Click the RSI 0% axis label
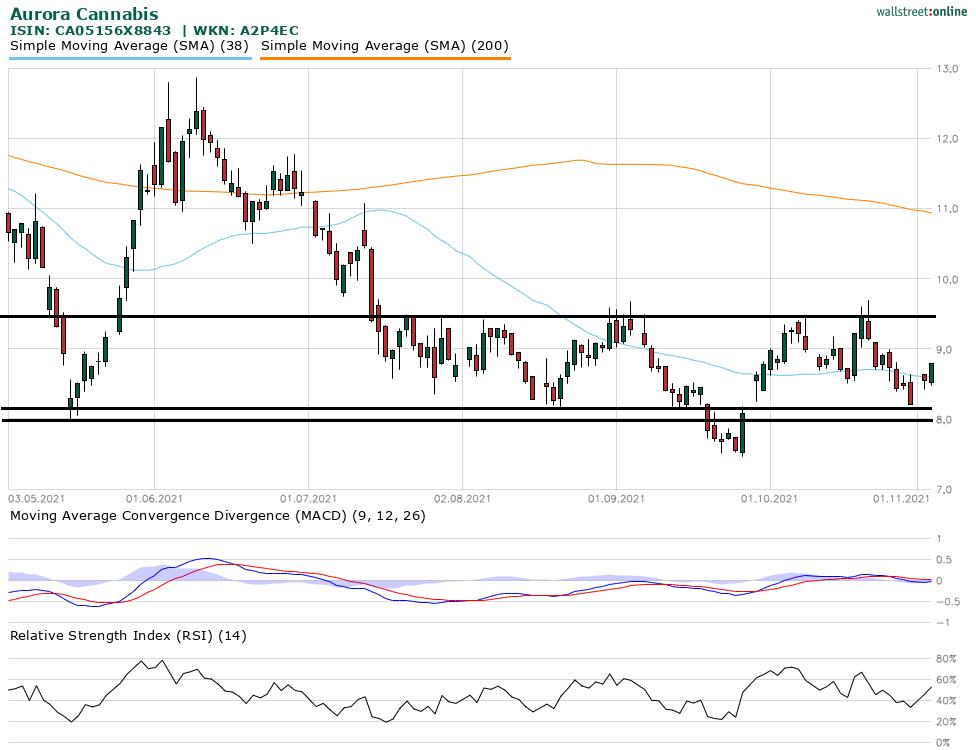Screen dimensions: 976x750 pyautogui.click(x=944, y=743)
